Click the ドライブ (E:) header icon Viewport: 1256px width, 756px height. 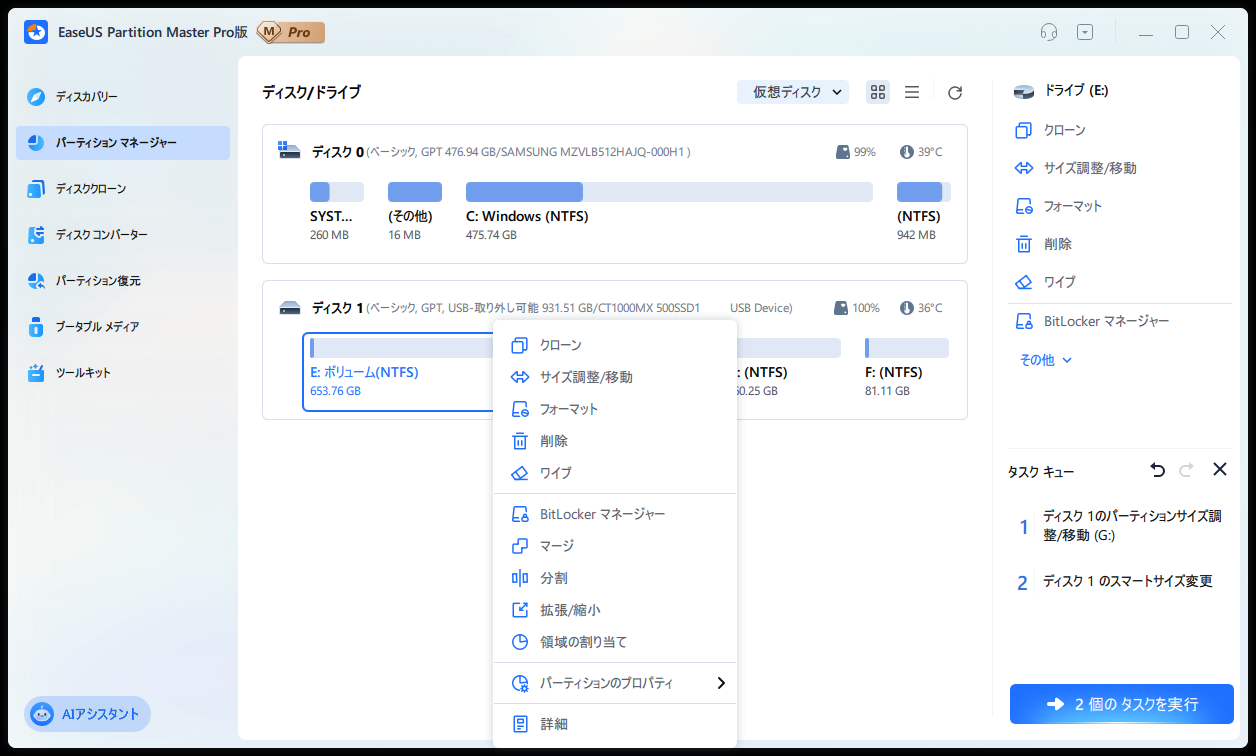pyautogui.click(x=1024, y=92)
